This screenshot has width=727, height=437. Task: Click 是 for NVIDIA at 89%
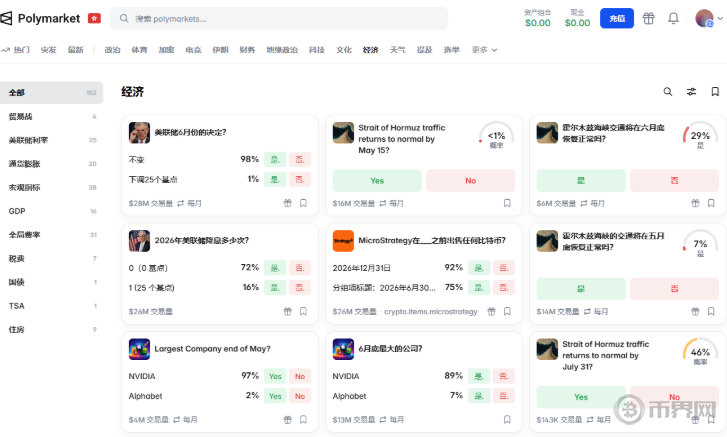(479, 376)
